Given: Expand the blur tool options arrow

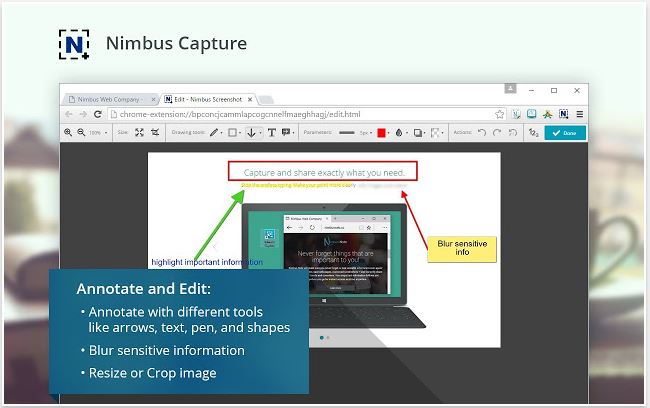Looking at the screenshot, I should coord(407,133).
